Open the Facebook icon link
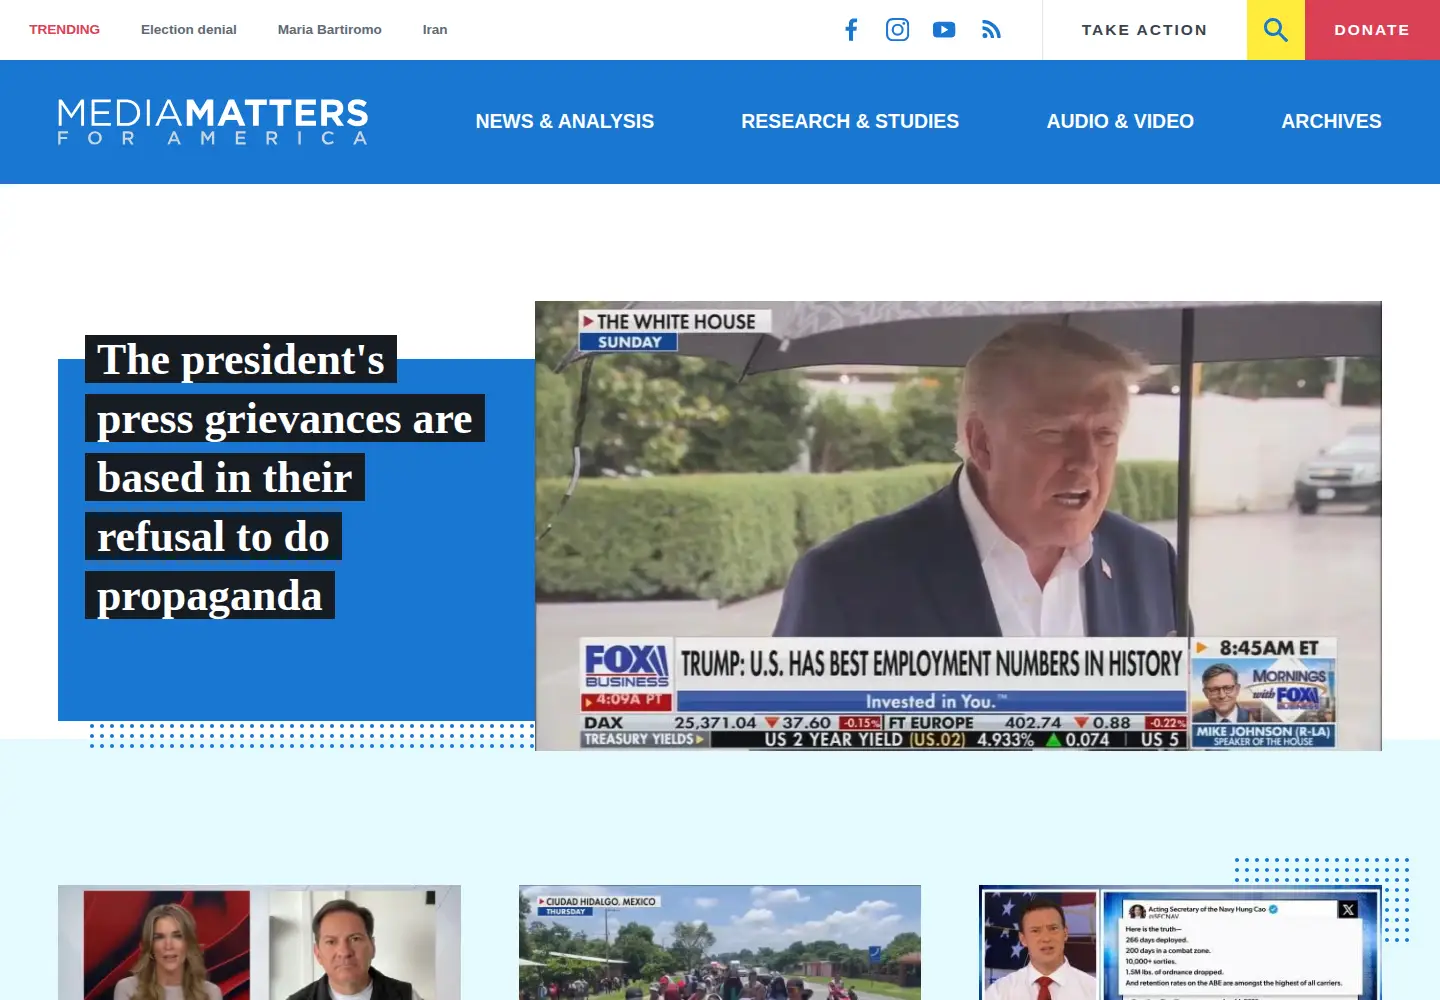1440x1000 pixels. [x=851, y=30]
